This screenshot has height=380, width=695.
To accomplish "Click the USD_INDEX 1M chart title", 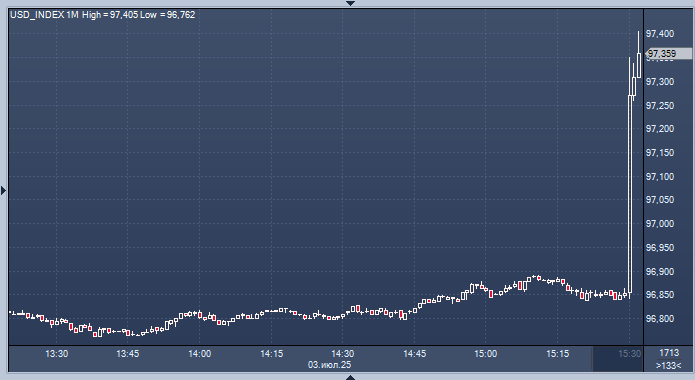I will (44, 15).
